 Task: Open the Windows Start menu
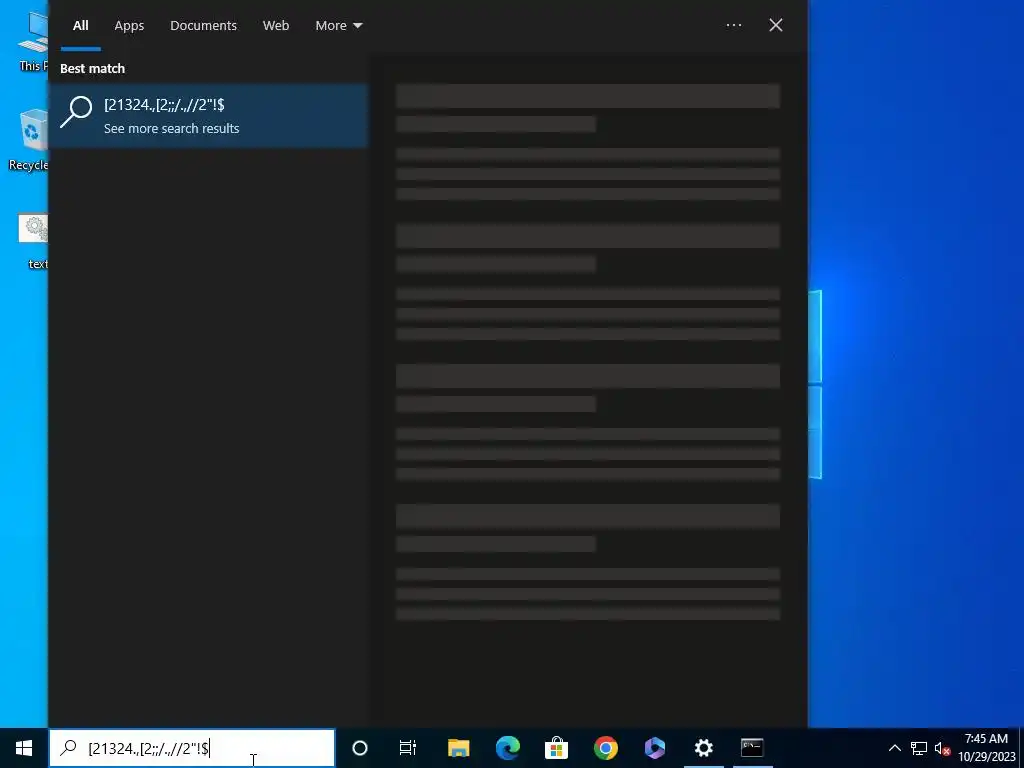pyautogui.click(x=24, y=748)
